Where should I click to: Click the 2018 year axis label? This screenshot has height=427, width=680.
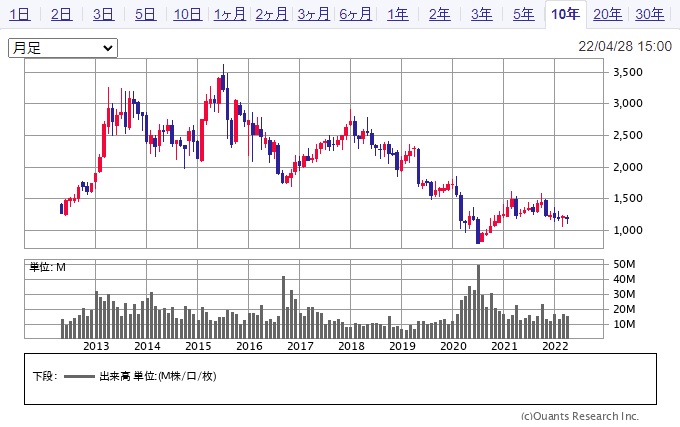click(351, 346)
